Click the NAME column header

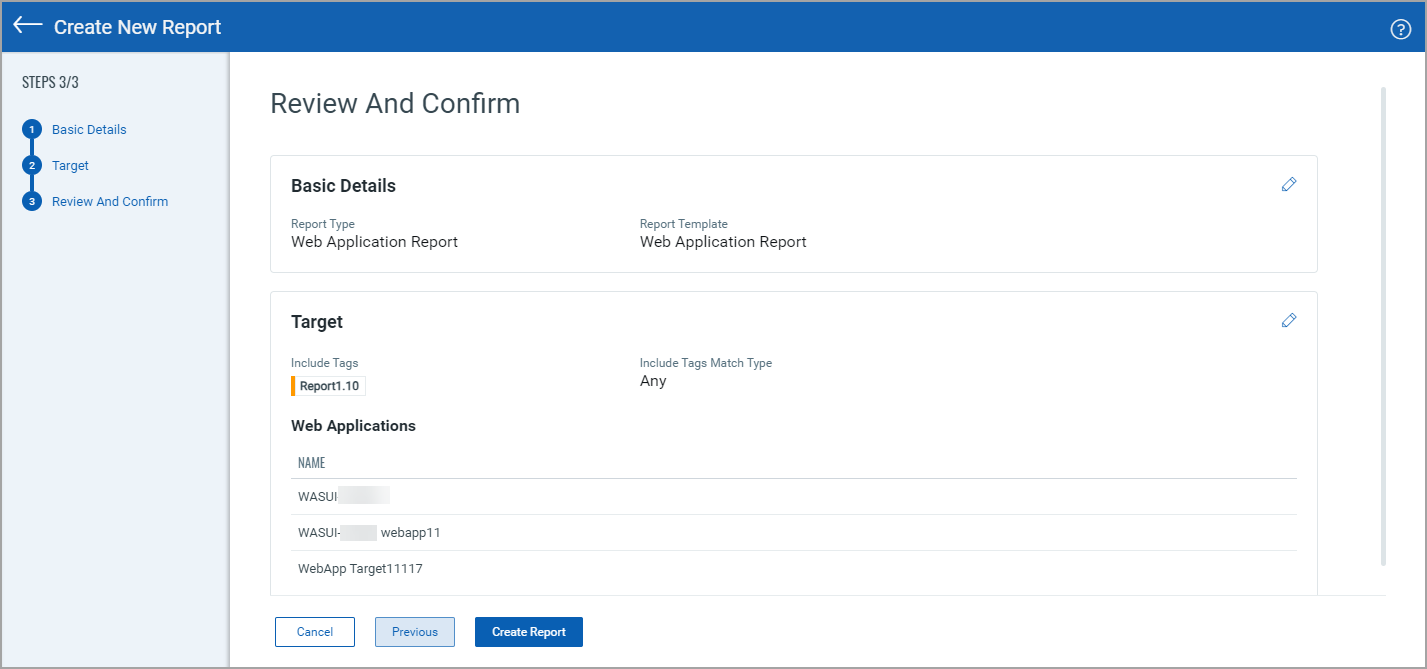pyautogui.click(x=311, y=462)
